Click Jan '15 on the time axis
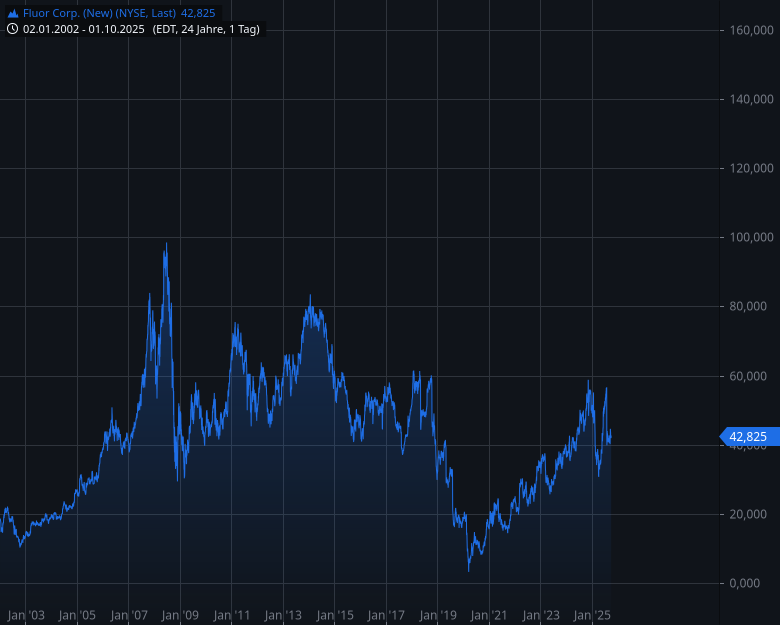780x625 pixels. (335, 615)
